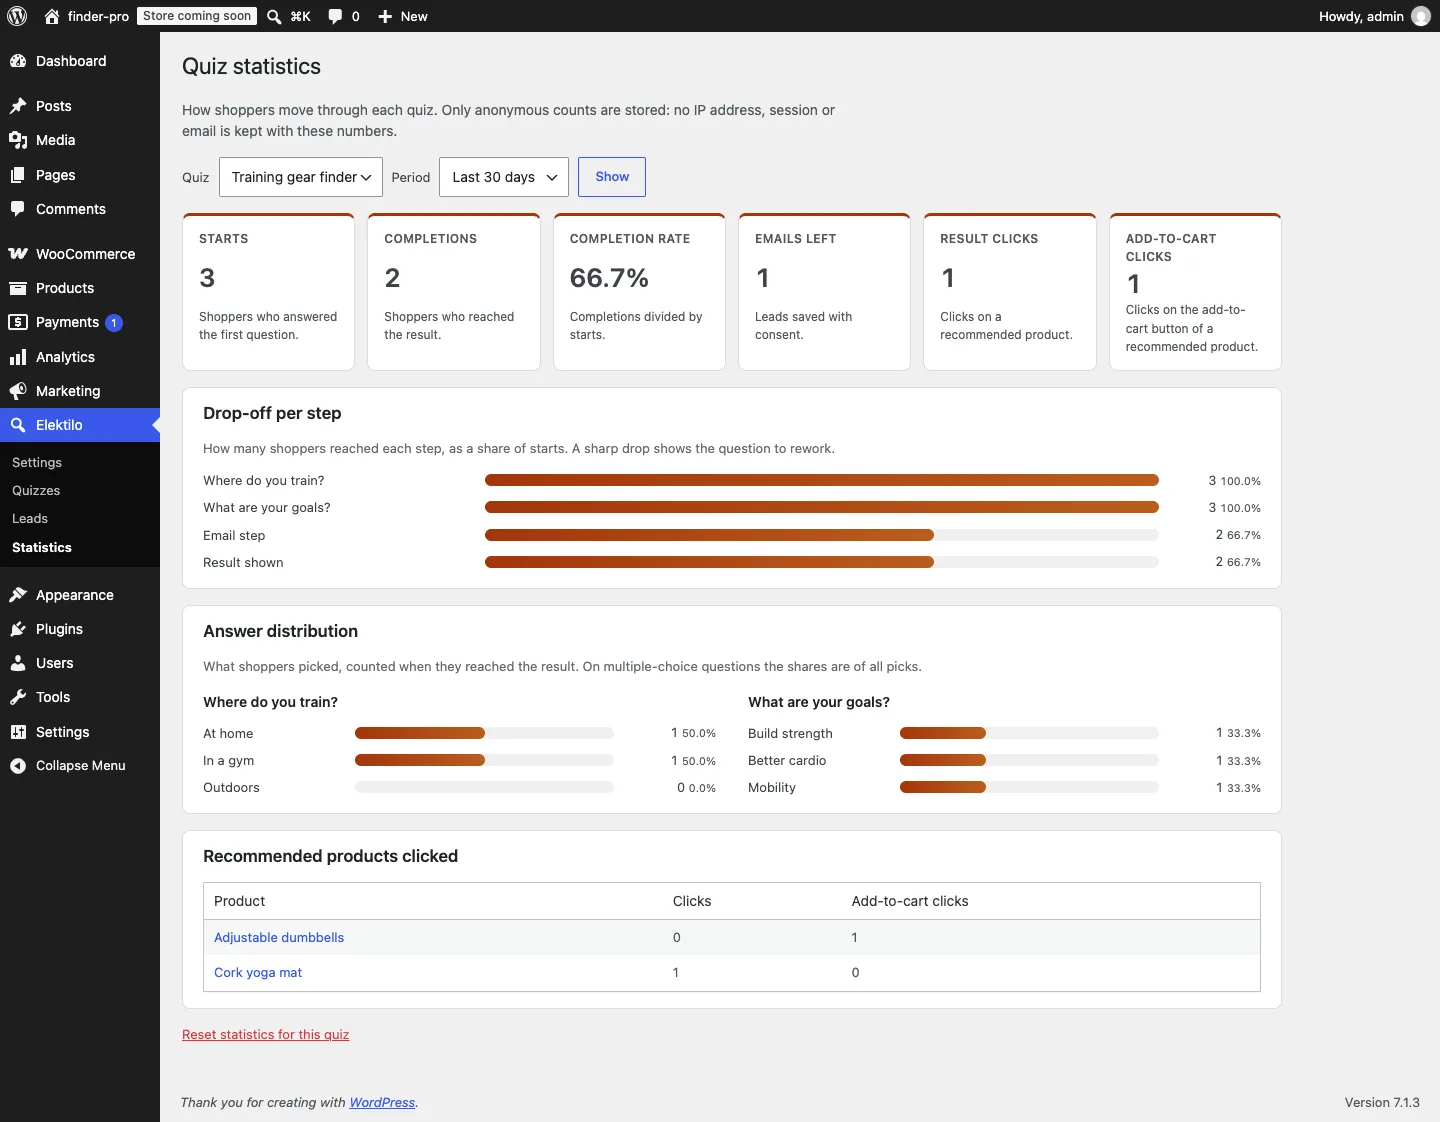Click the Posts pushpin icon
Viewport: 1440px width, 1122px height.
point(18,106)
